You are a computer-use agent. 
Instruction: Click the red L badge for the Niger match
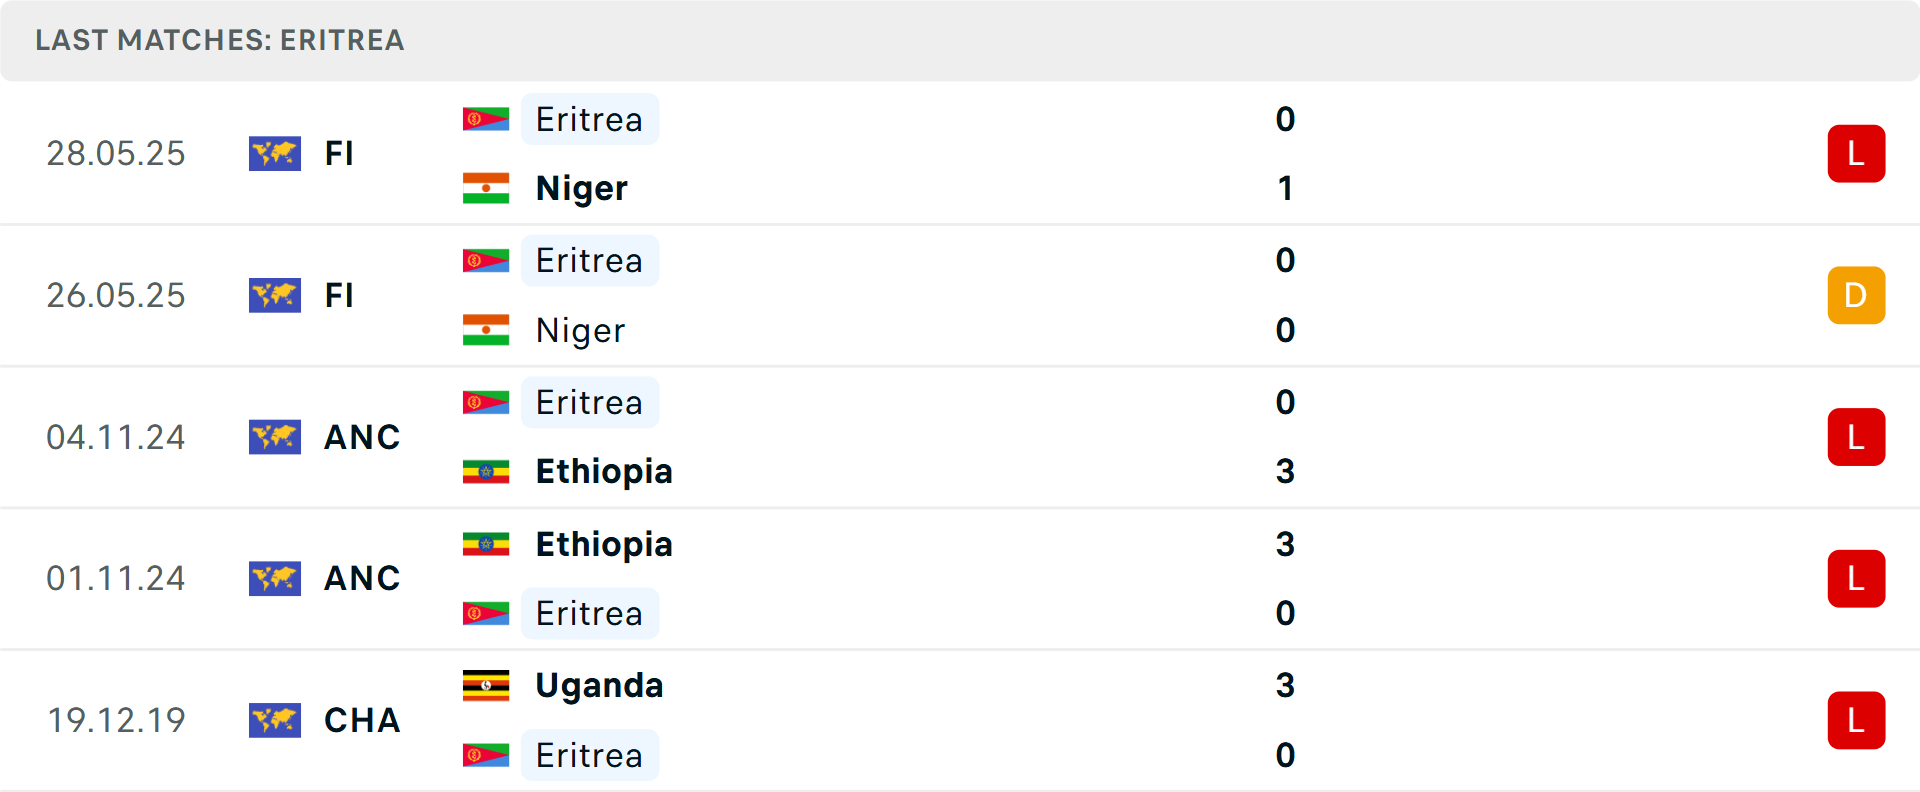tap(1857, 154)
